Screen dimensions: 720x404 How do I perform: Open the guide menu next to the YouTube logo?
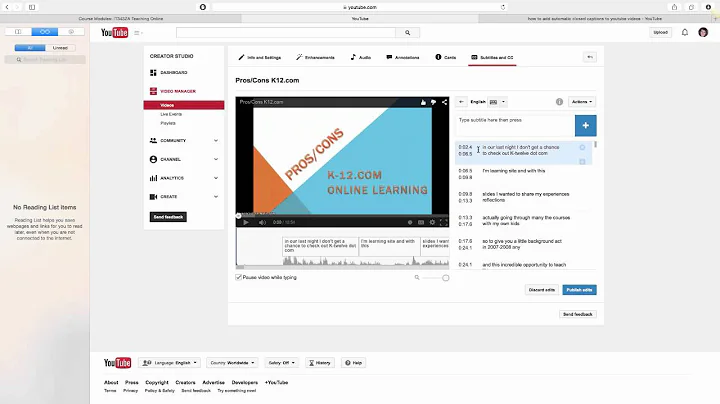point(138,33)
